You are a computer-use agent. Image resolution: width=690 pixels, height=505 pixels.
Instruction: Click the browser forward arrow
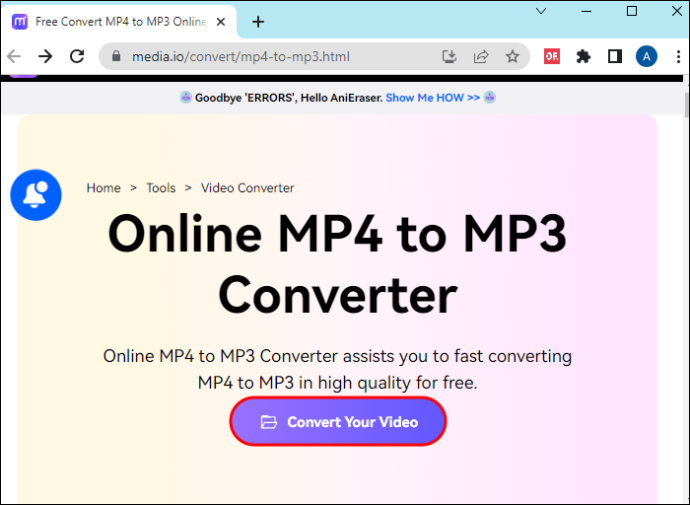[x=45, y=56]
